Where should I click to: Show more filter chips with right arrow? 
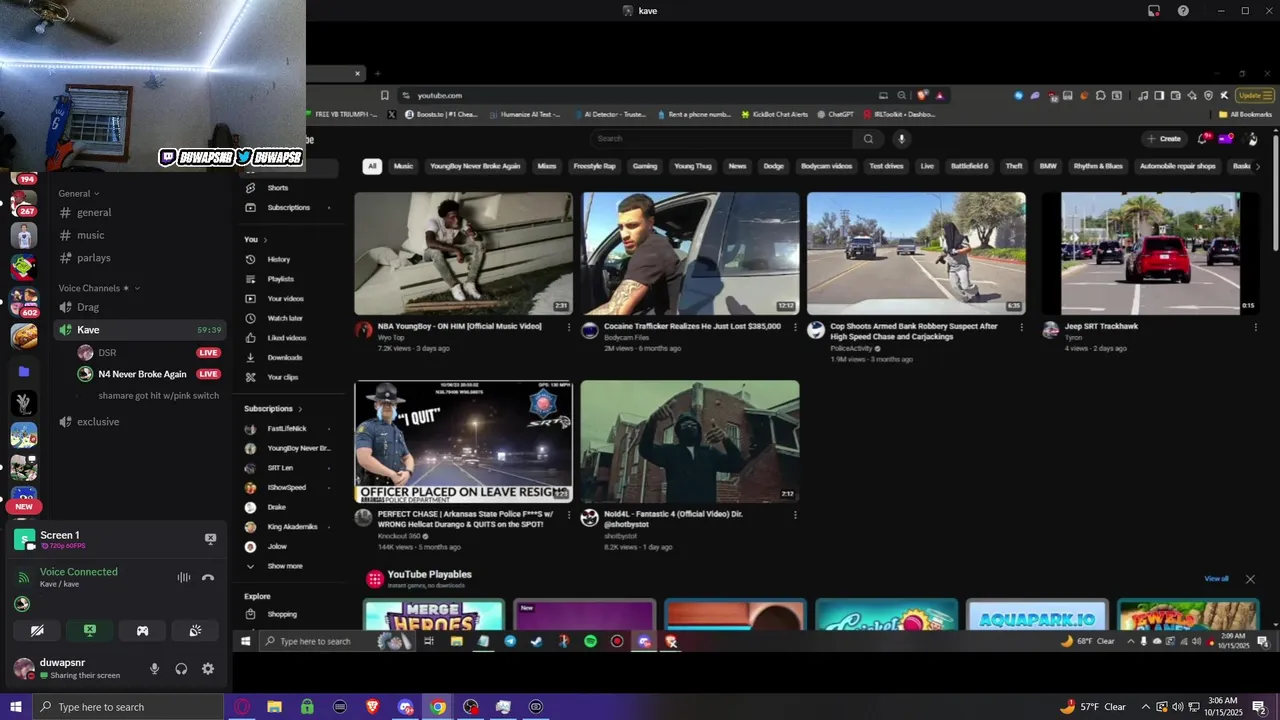click(1257, 166)
